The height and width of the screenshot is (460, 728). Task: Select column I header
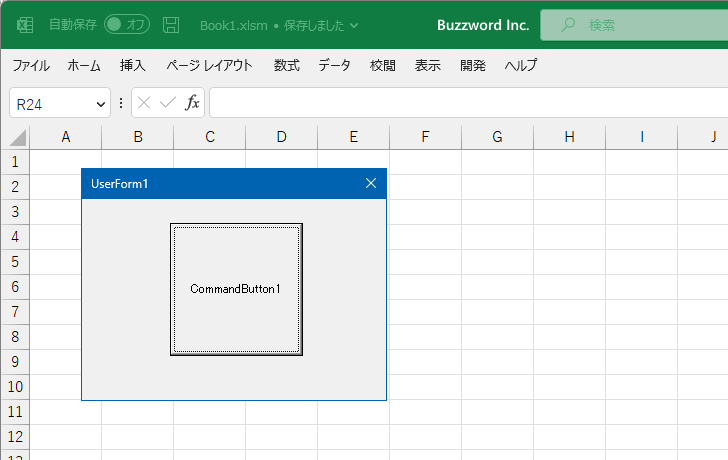641,137
